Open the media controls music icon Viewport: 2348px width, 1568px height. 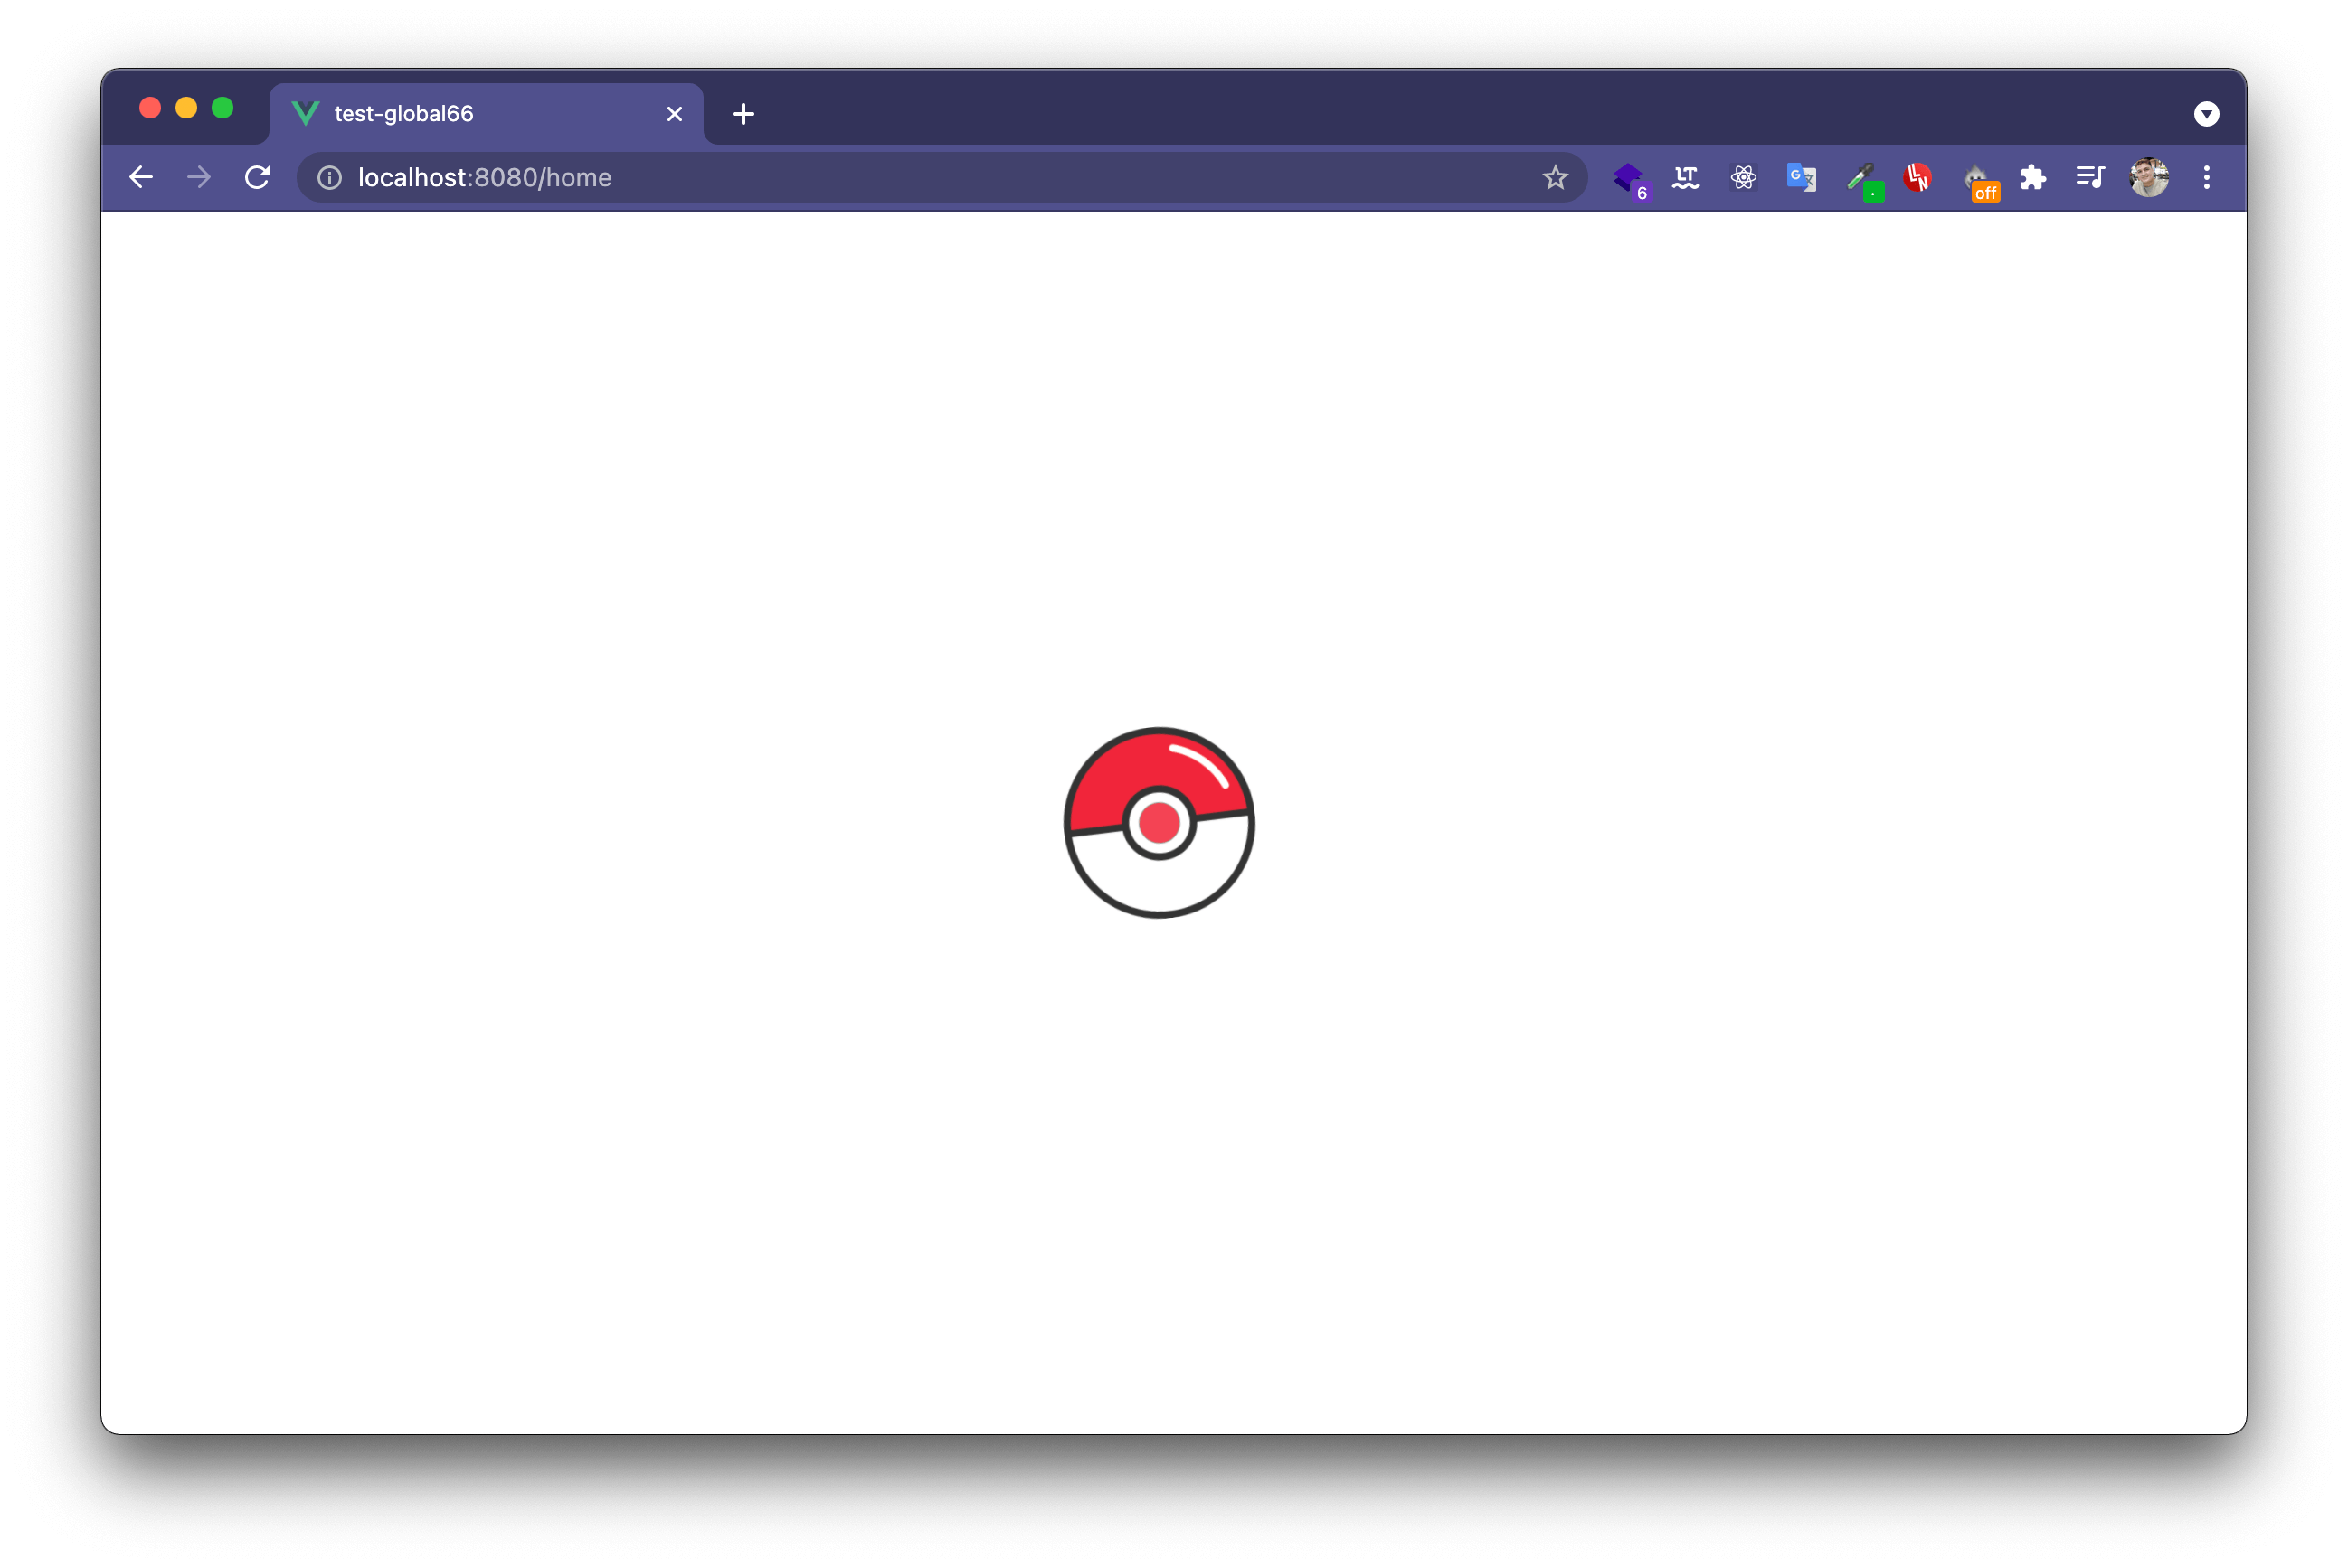(2090, 178)
